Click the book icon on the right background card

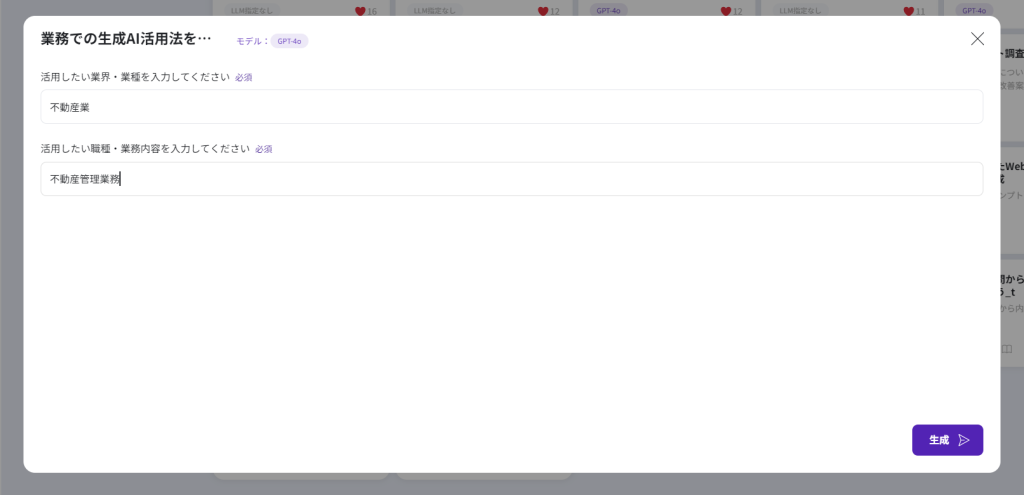click(x=1007, y=349)
